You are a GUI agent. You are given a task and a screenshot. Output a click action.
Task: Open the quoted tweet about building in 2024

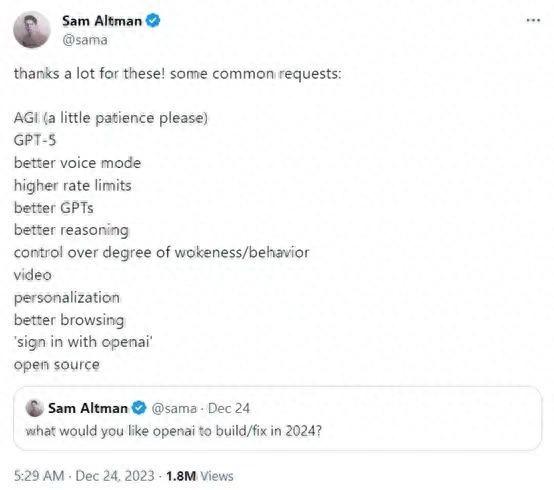click(277, 419)
